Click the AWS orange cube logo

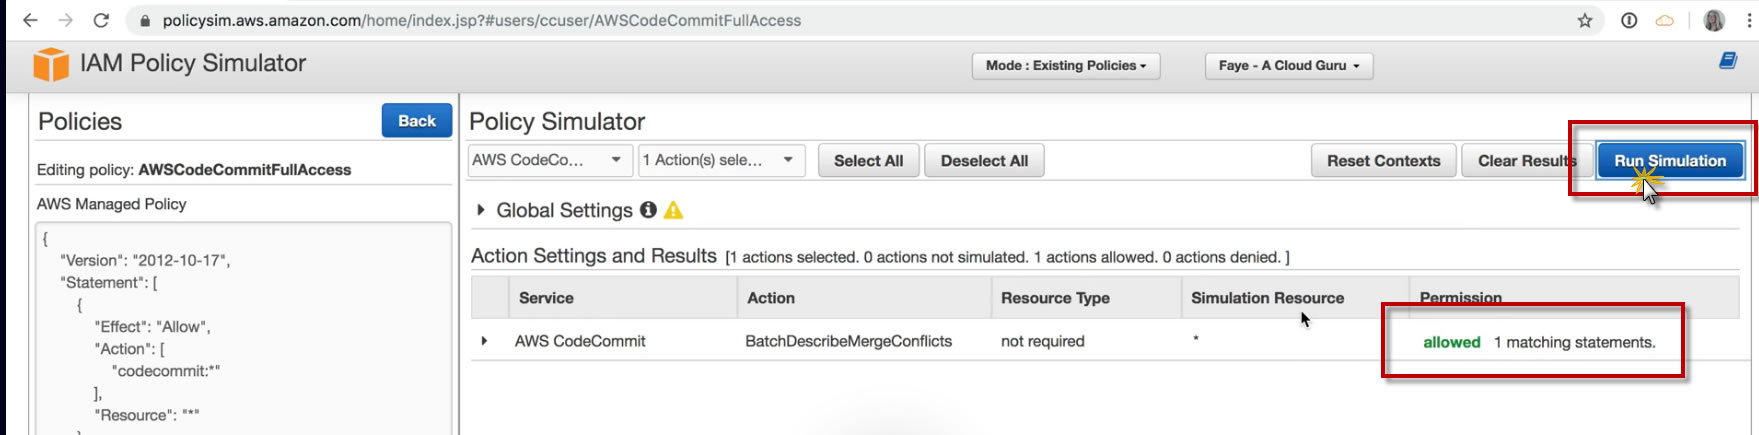51,64
